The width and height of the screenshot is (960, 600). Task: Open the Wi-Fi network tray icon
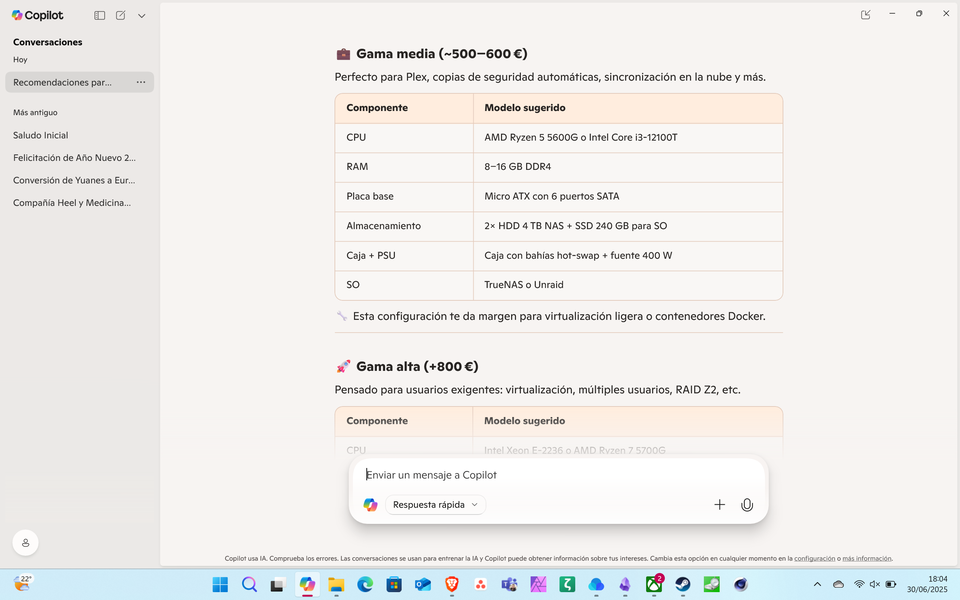[x=859, y=585]
